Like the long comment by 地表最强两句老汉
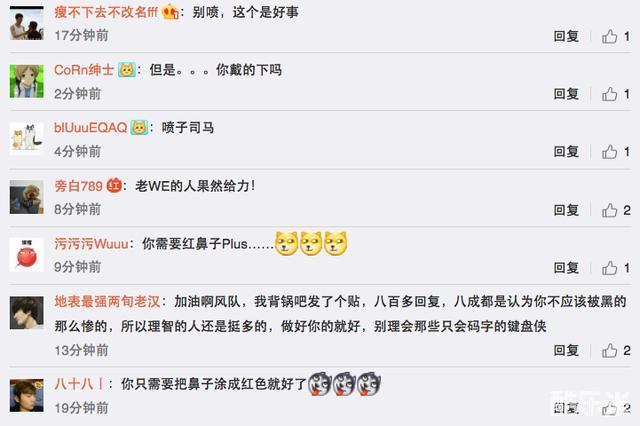This screenshot has height=426, width=640. (610, 351)
